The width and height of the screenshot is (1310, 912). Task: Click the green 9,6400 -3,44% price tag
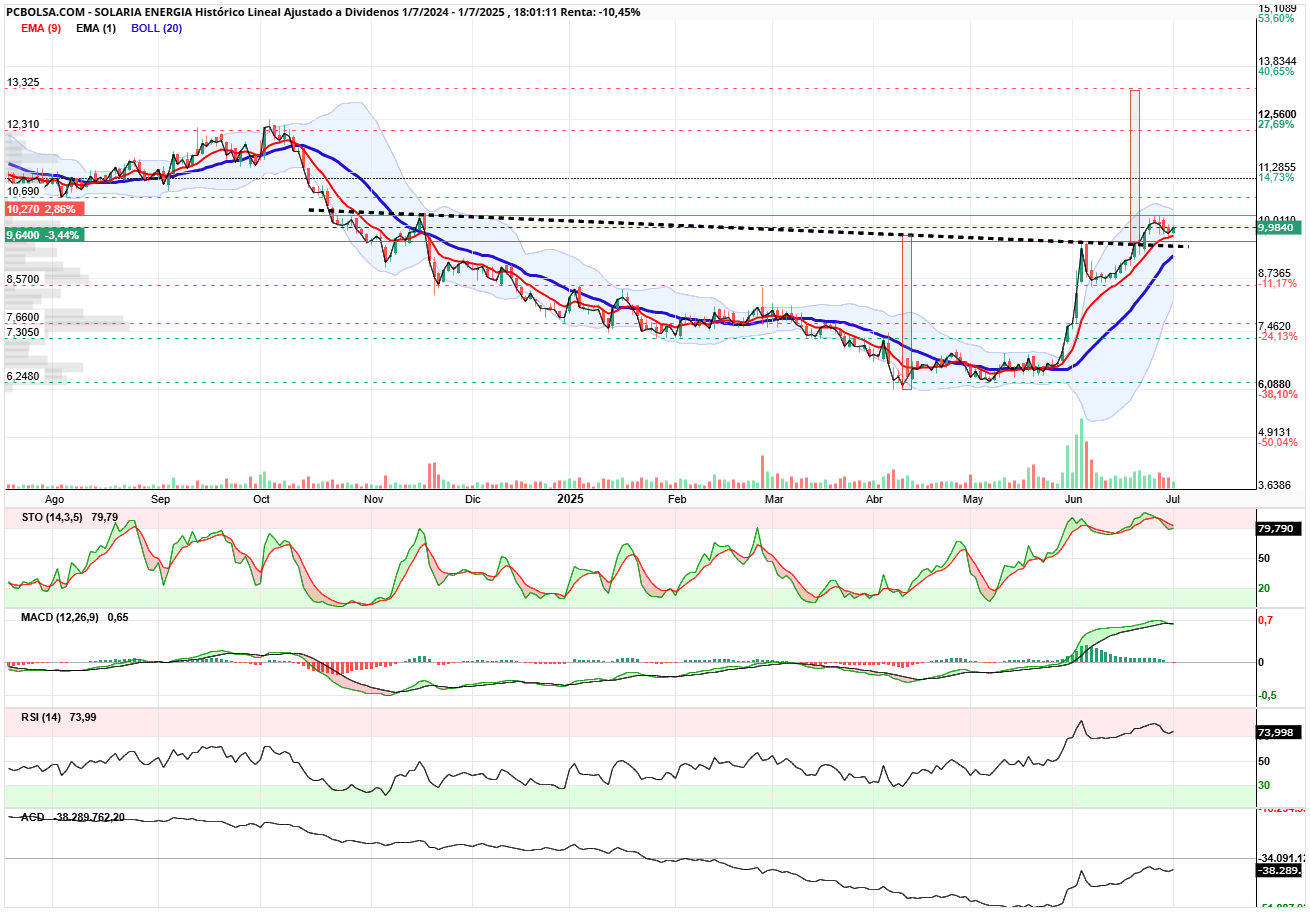tap(44, 234)
